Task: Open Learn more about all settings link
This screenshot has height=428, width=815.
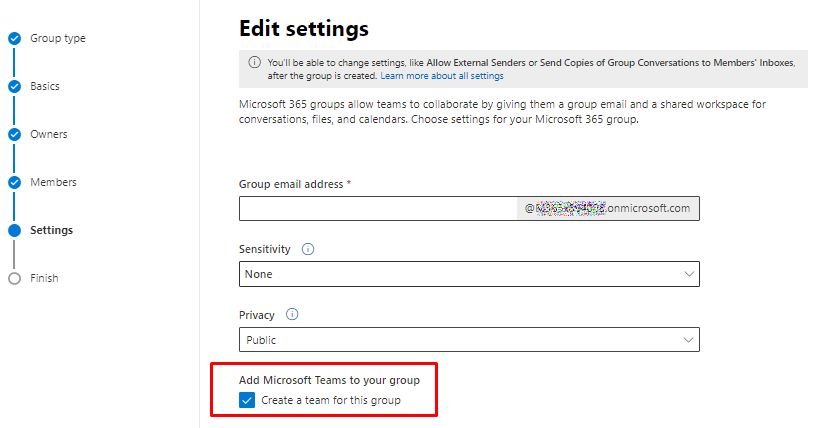Action: point(442,76)
